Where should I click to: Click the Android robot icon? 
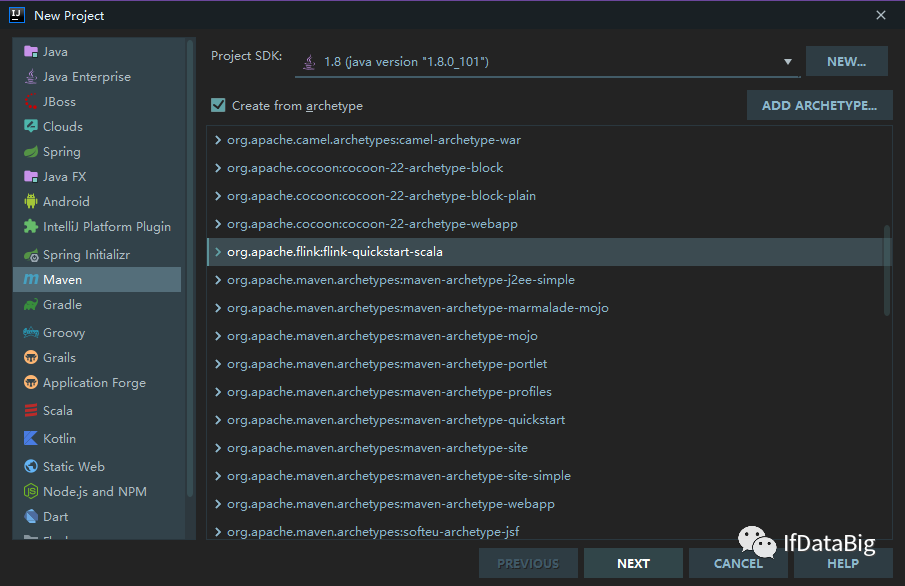(x=31, y=201)
